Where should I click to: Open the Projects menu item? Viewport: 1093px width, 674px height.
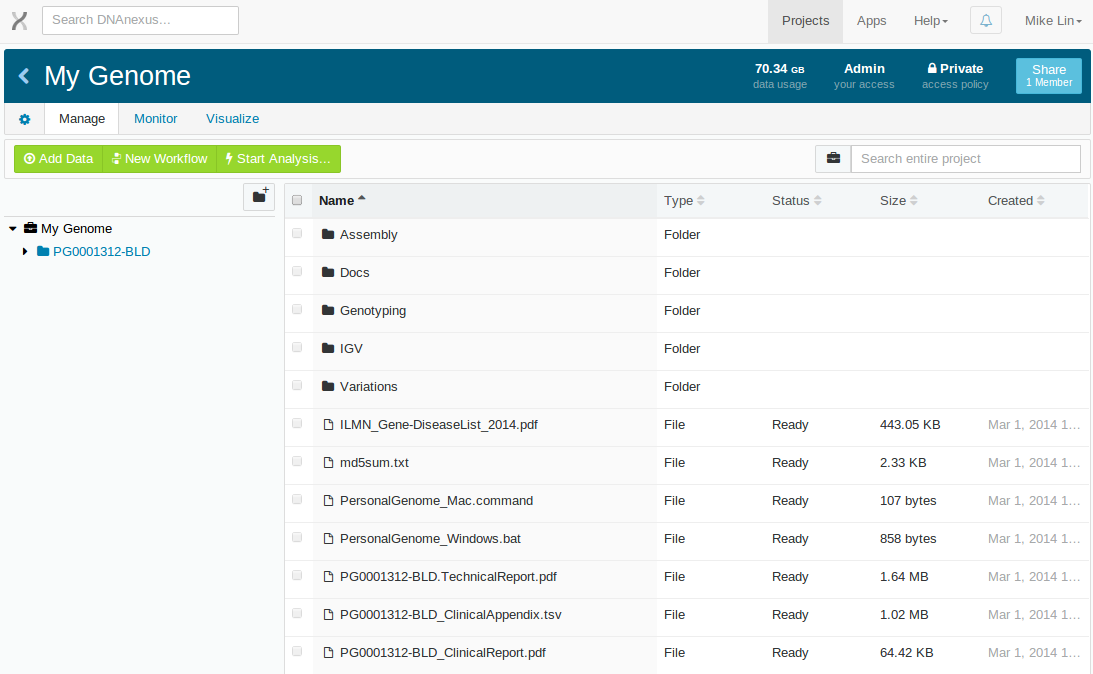(805, 21)
